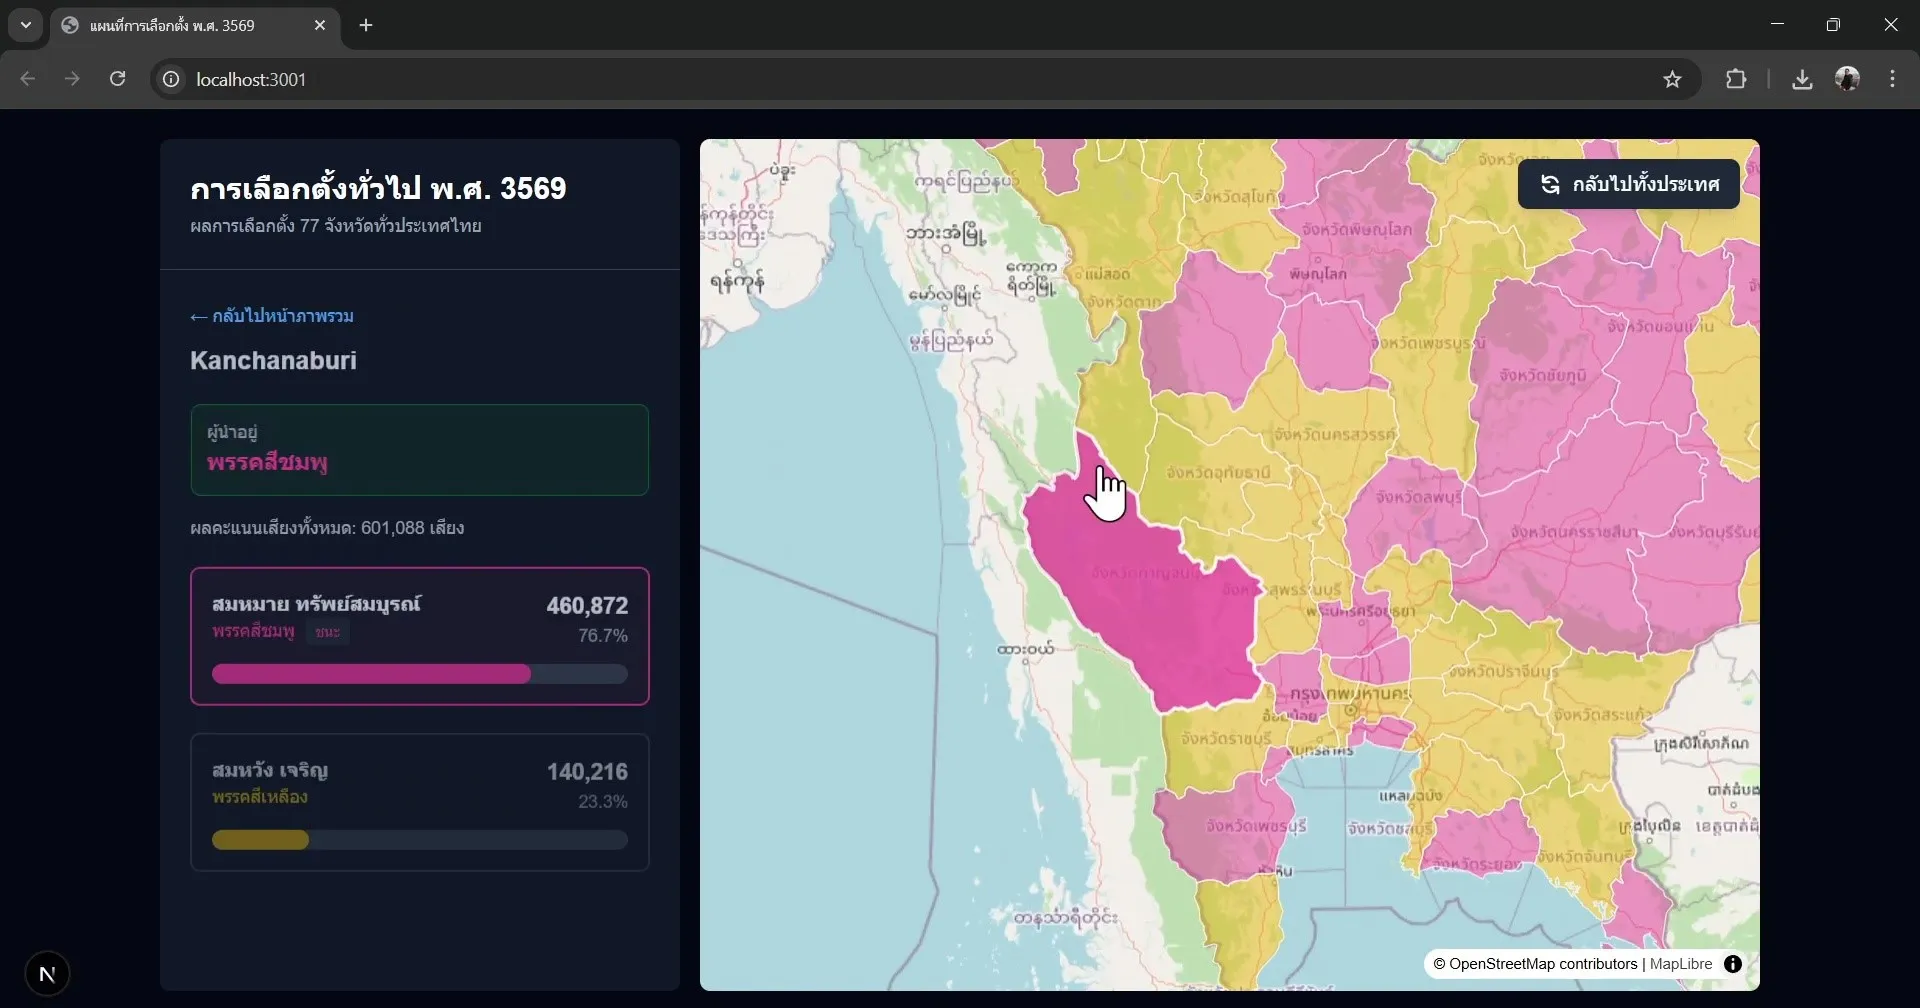Image resolution: width=1920 pixels, height=1008 pixels.
Task: Select the election map browser tab
Action: [x=180, y=25]
